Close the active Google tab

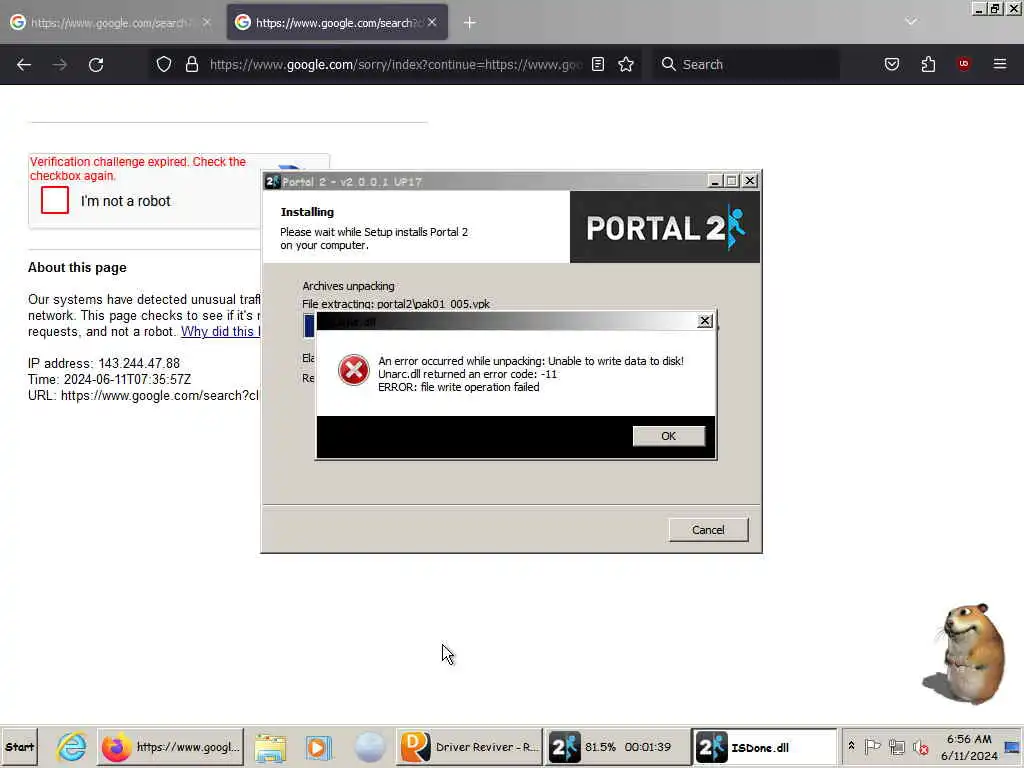click(432, 22)
